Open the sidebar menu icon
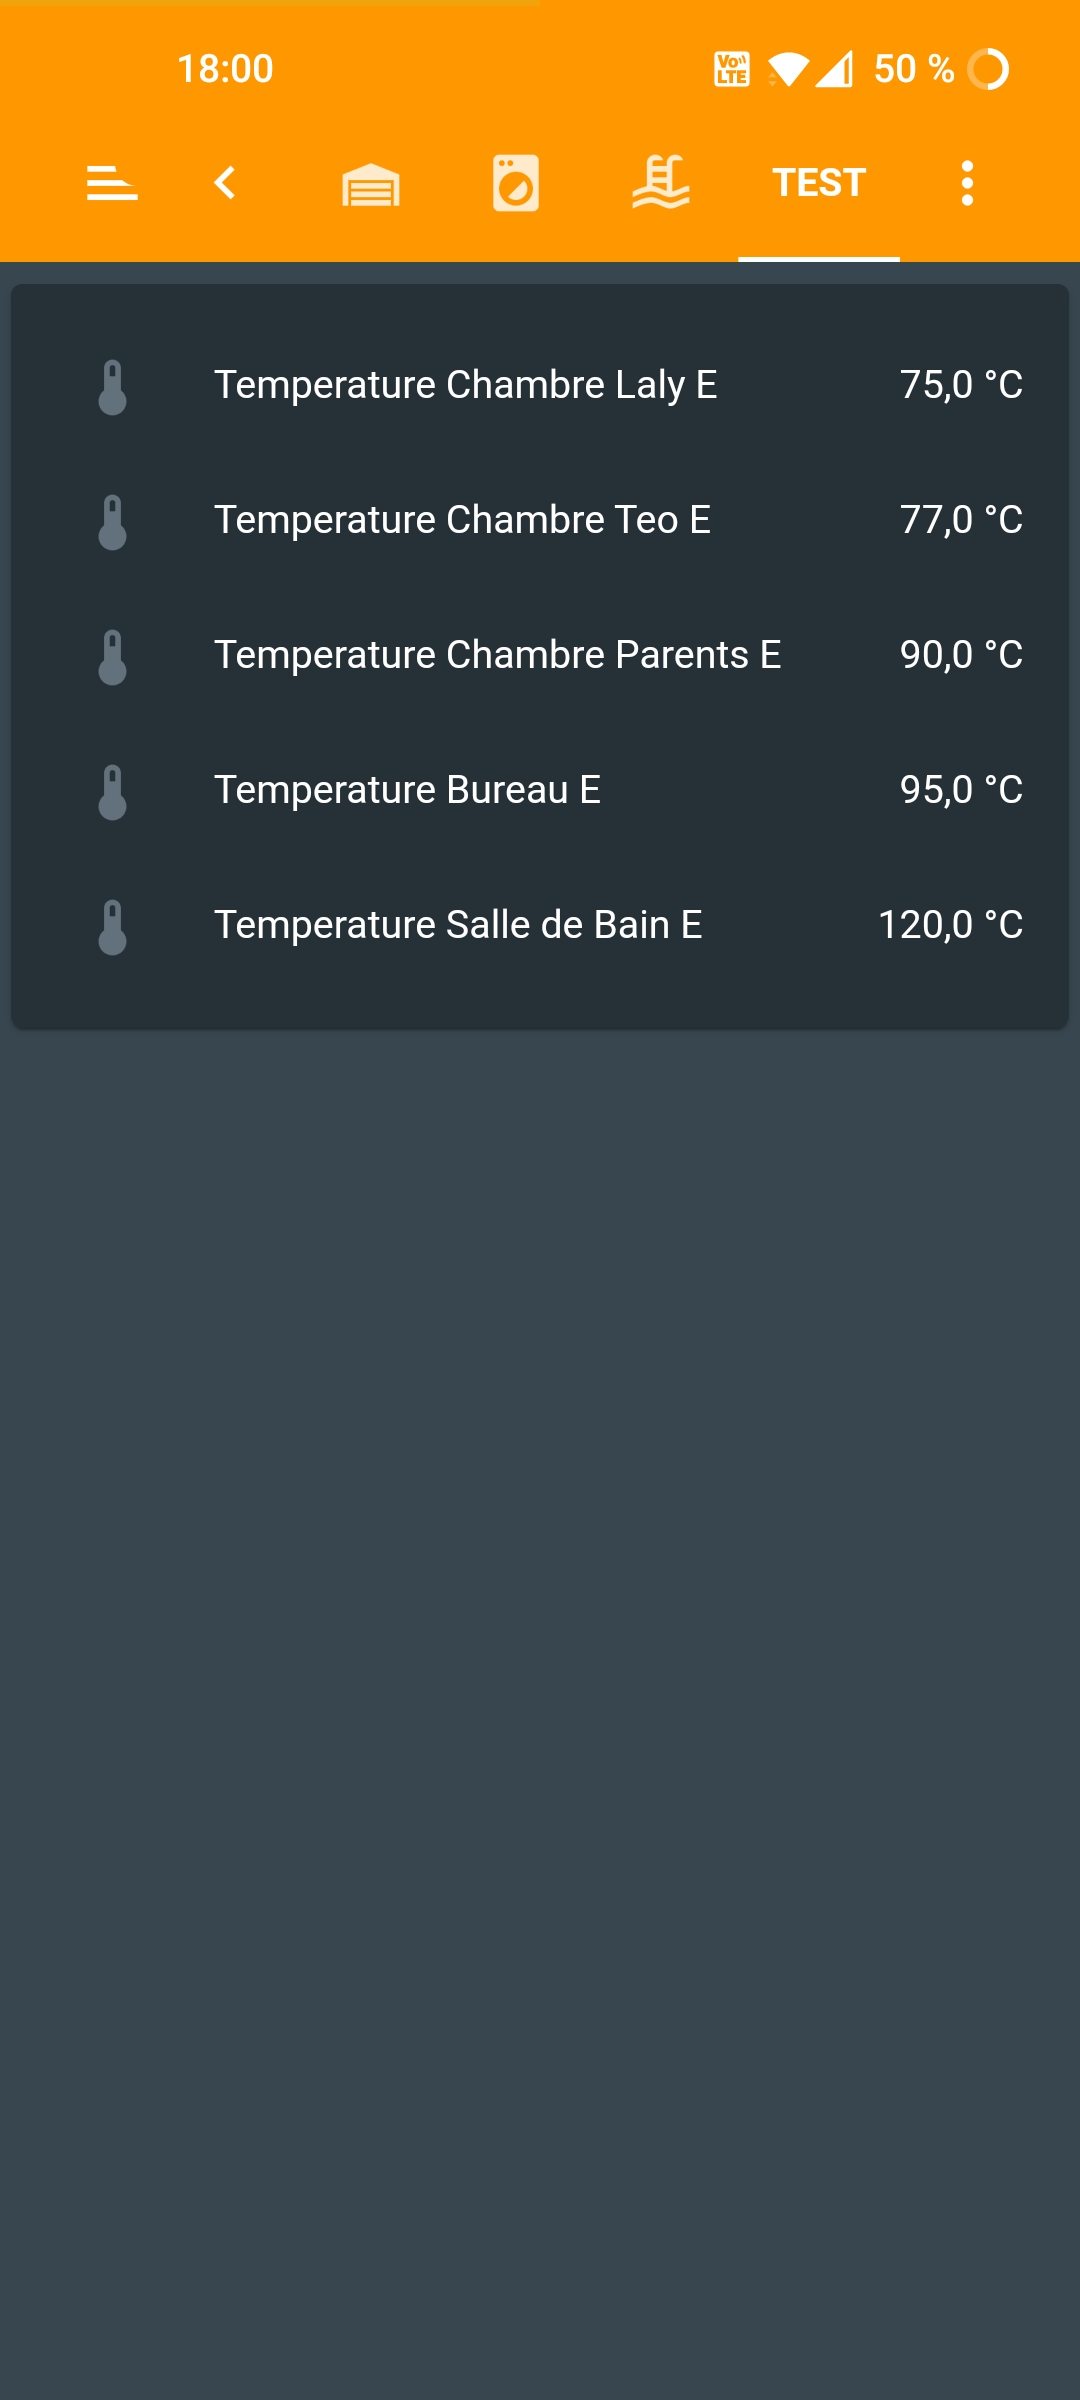1080x2400 pixels. coord(112,183)
